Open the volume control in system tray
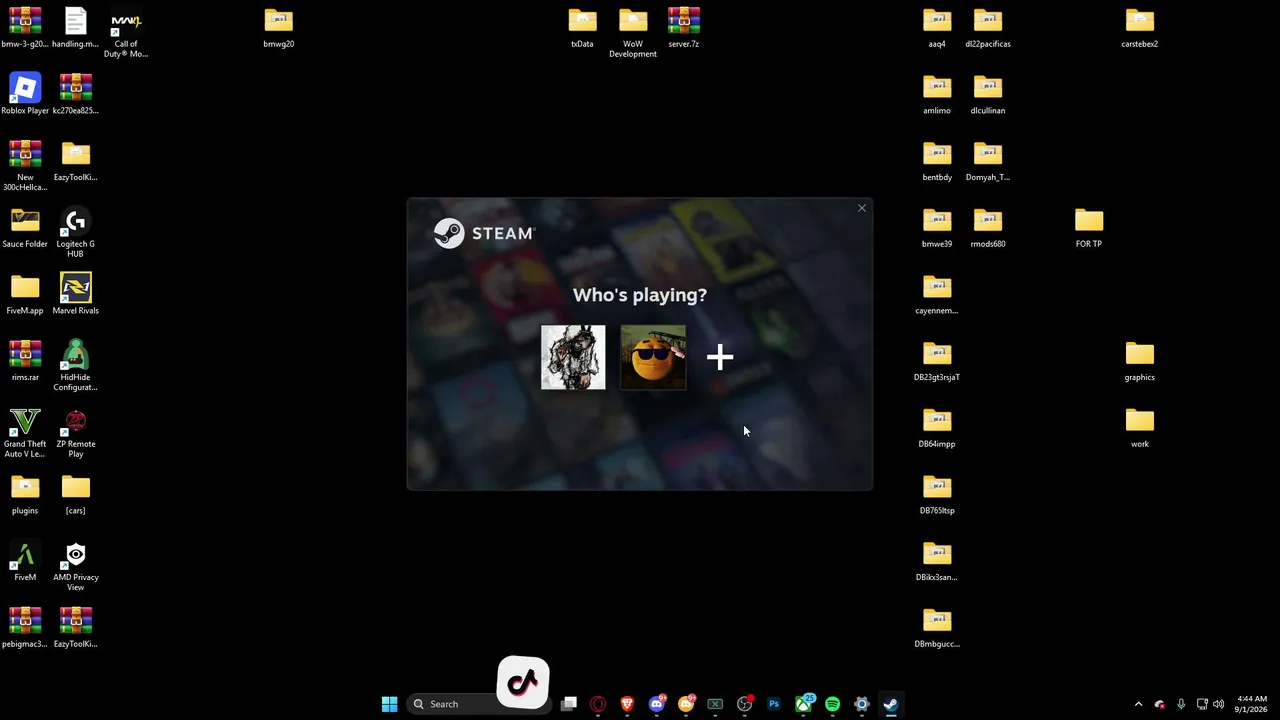Screen dimensions: 1280x720 pos(1218,704)
